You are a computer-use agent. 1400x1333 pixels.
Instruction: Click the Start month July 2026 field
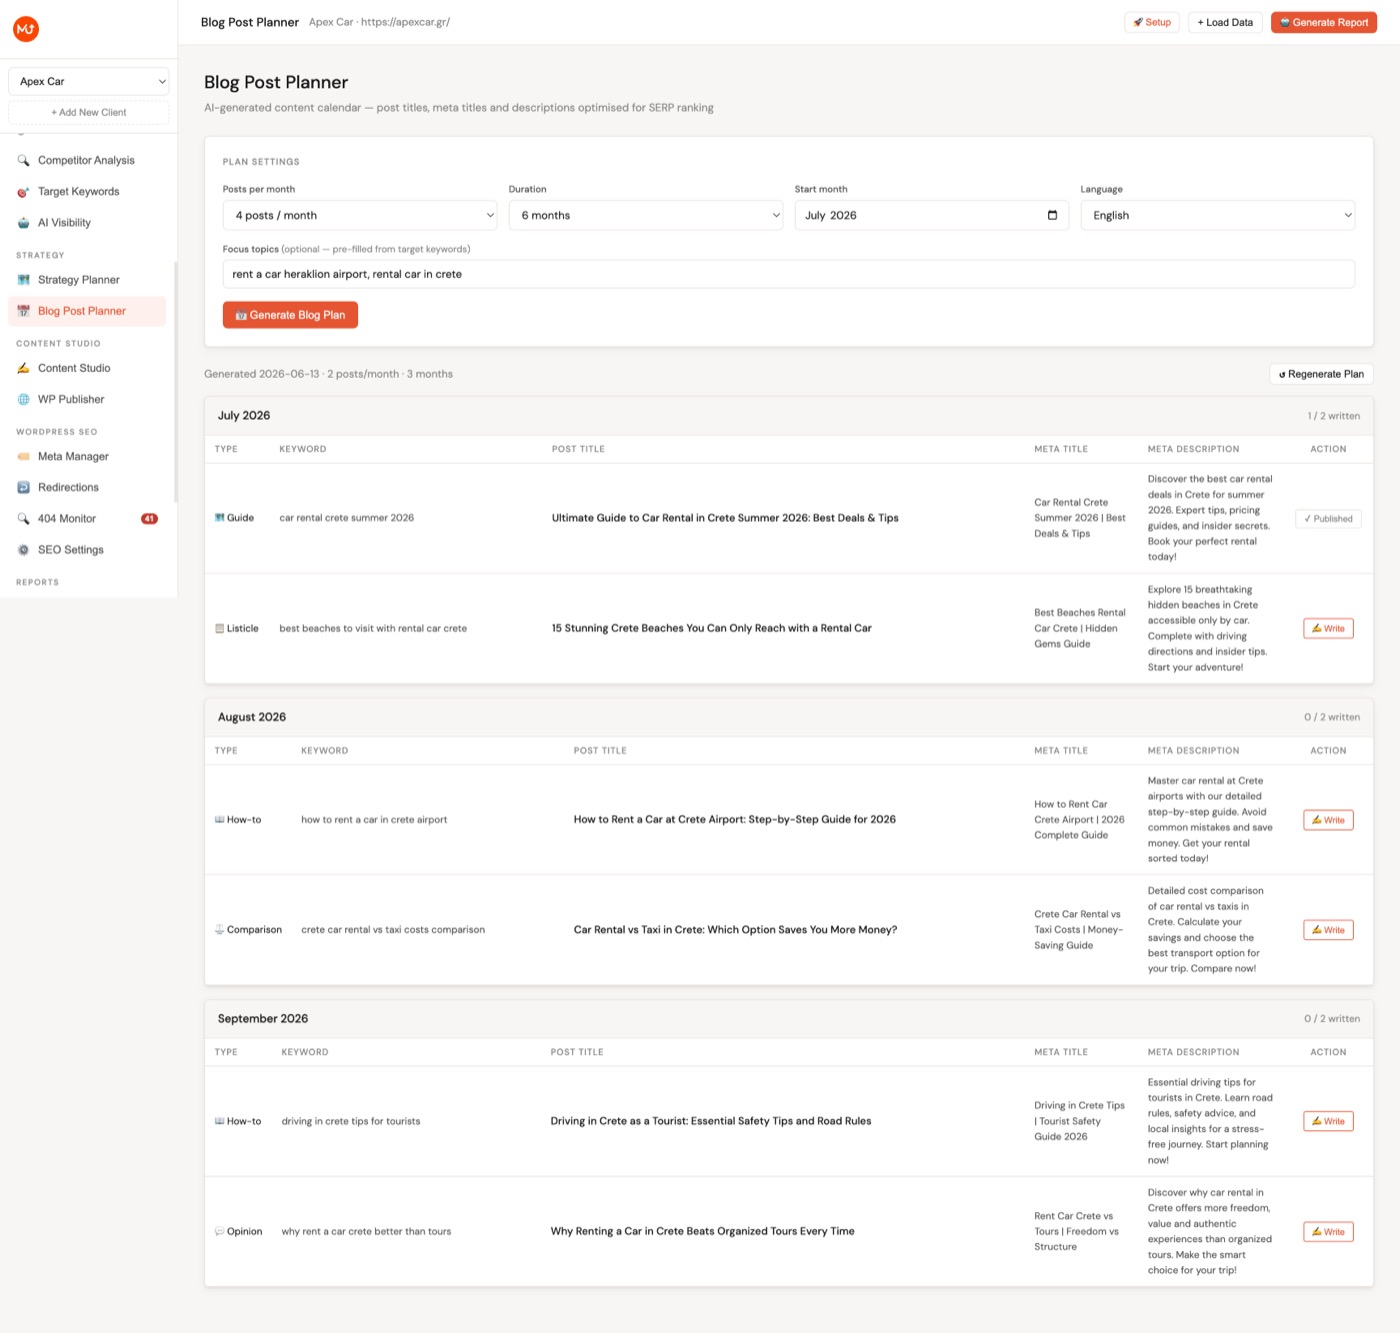click(x=931, y=215)
